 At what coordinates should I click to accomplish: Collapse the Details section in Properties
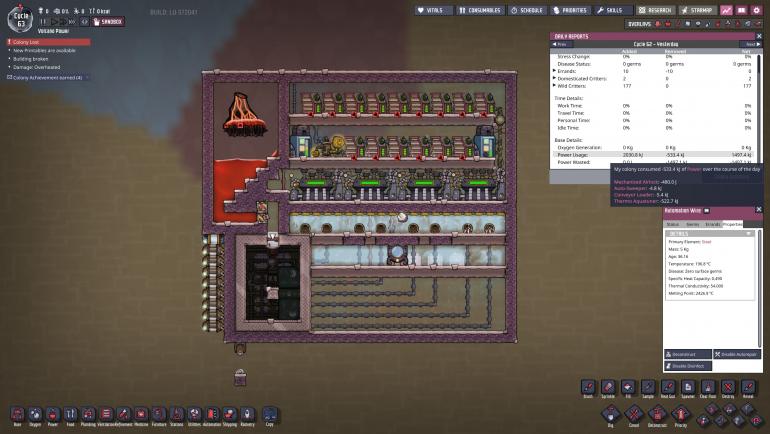(x=748, y=234)
